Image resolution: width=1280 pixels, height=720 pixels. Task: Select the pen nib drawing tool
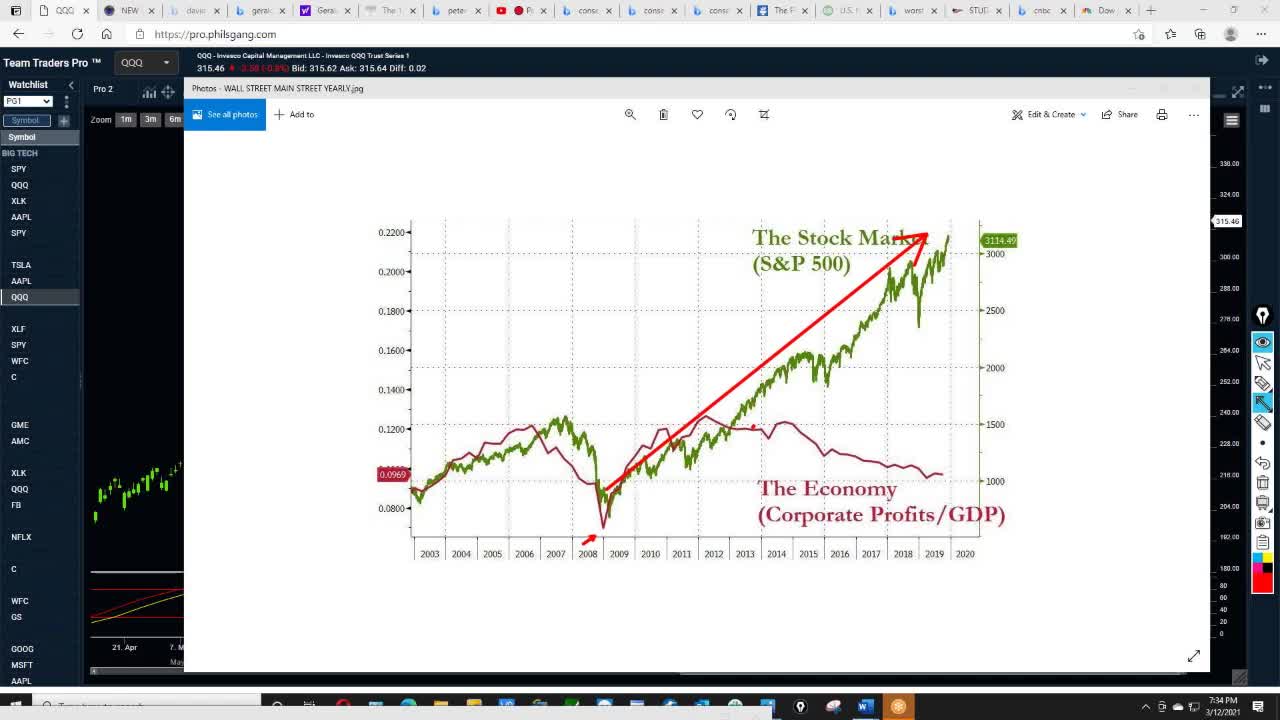tap(1262, 316)
